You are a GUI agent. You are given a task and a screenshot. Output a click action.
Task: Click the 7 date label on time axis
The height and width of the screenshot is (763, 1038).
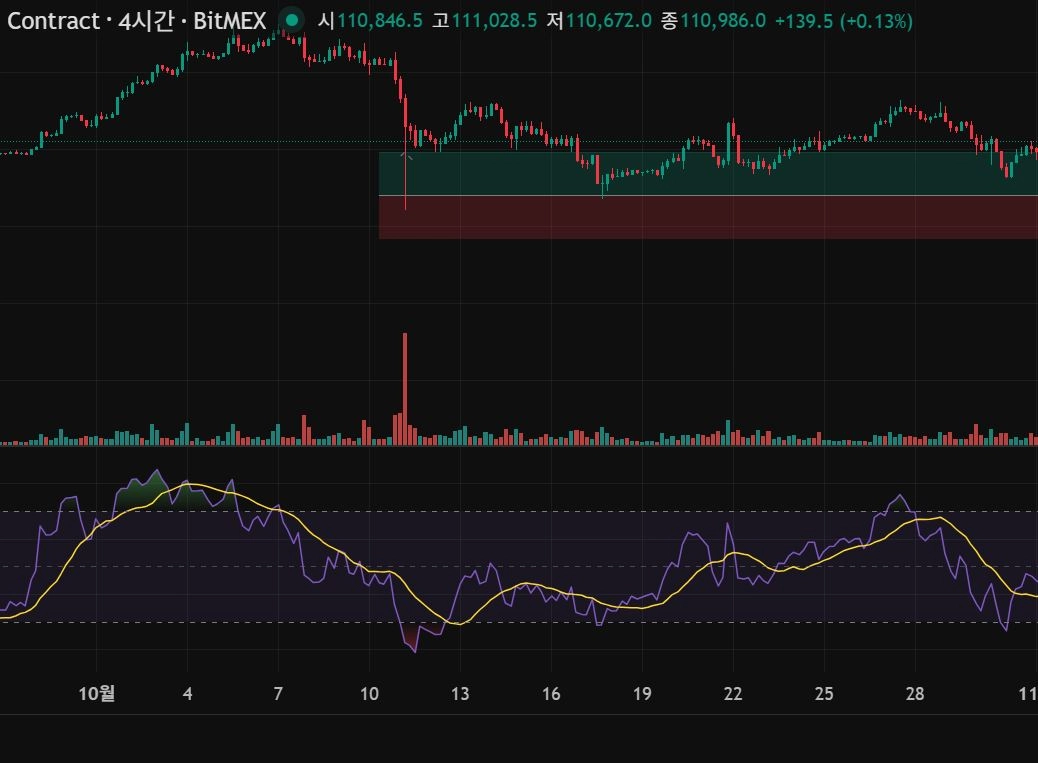[278, 693]
